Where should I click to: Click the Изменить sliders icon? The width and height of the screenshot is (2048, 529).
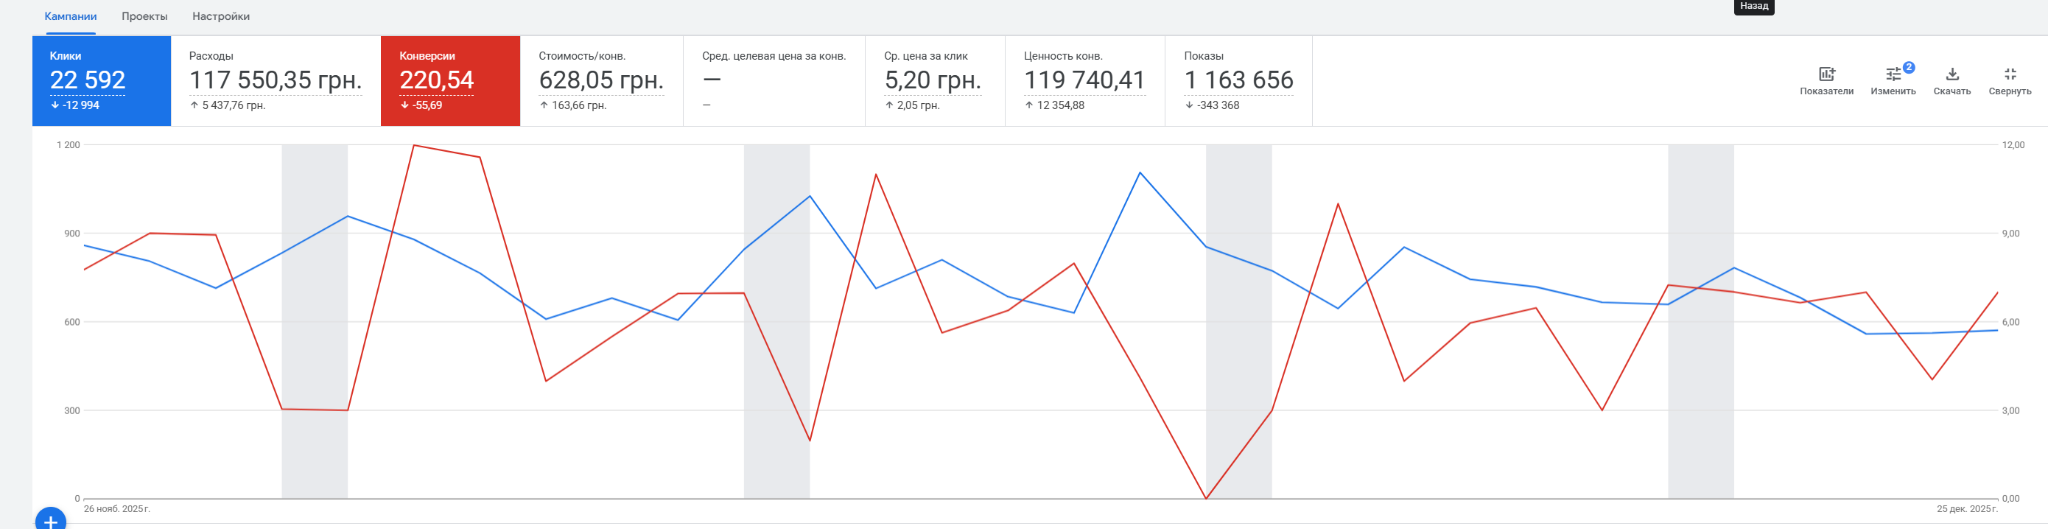(x=1892, y=75)
